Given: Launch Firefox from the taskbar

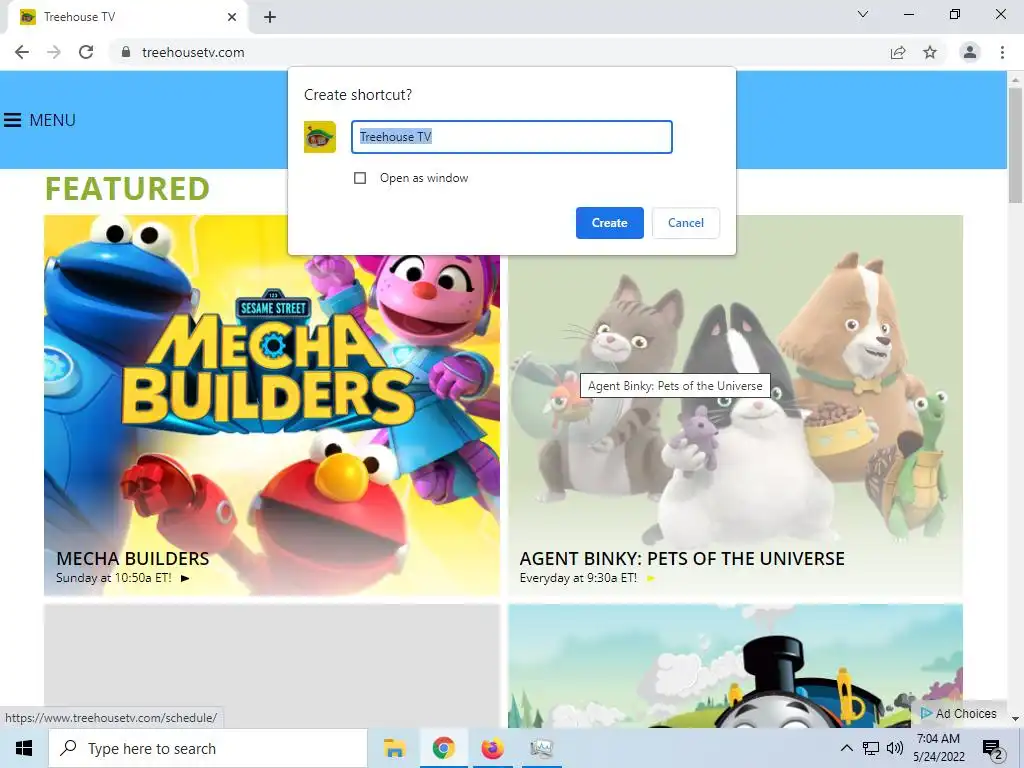Looking at the screenshot, I should click(492, 748).
